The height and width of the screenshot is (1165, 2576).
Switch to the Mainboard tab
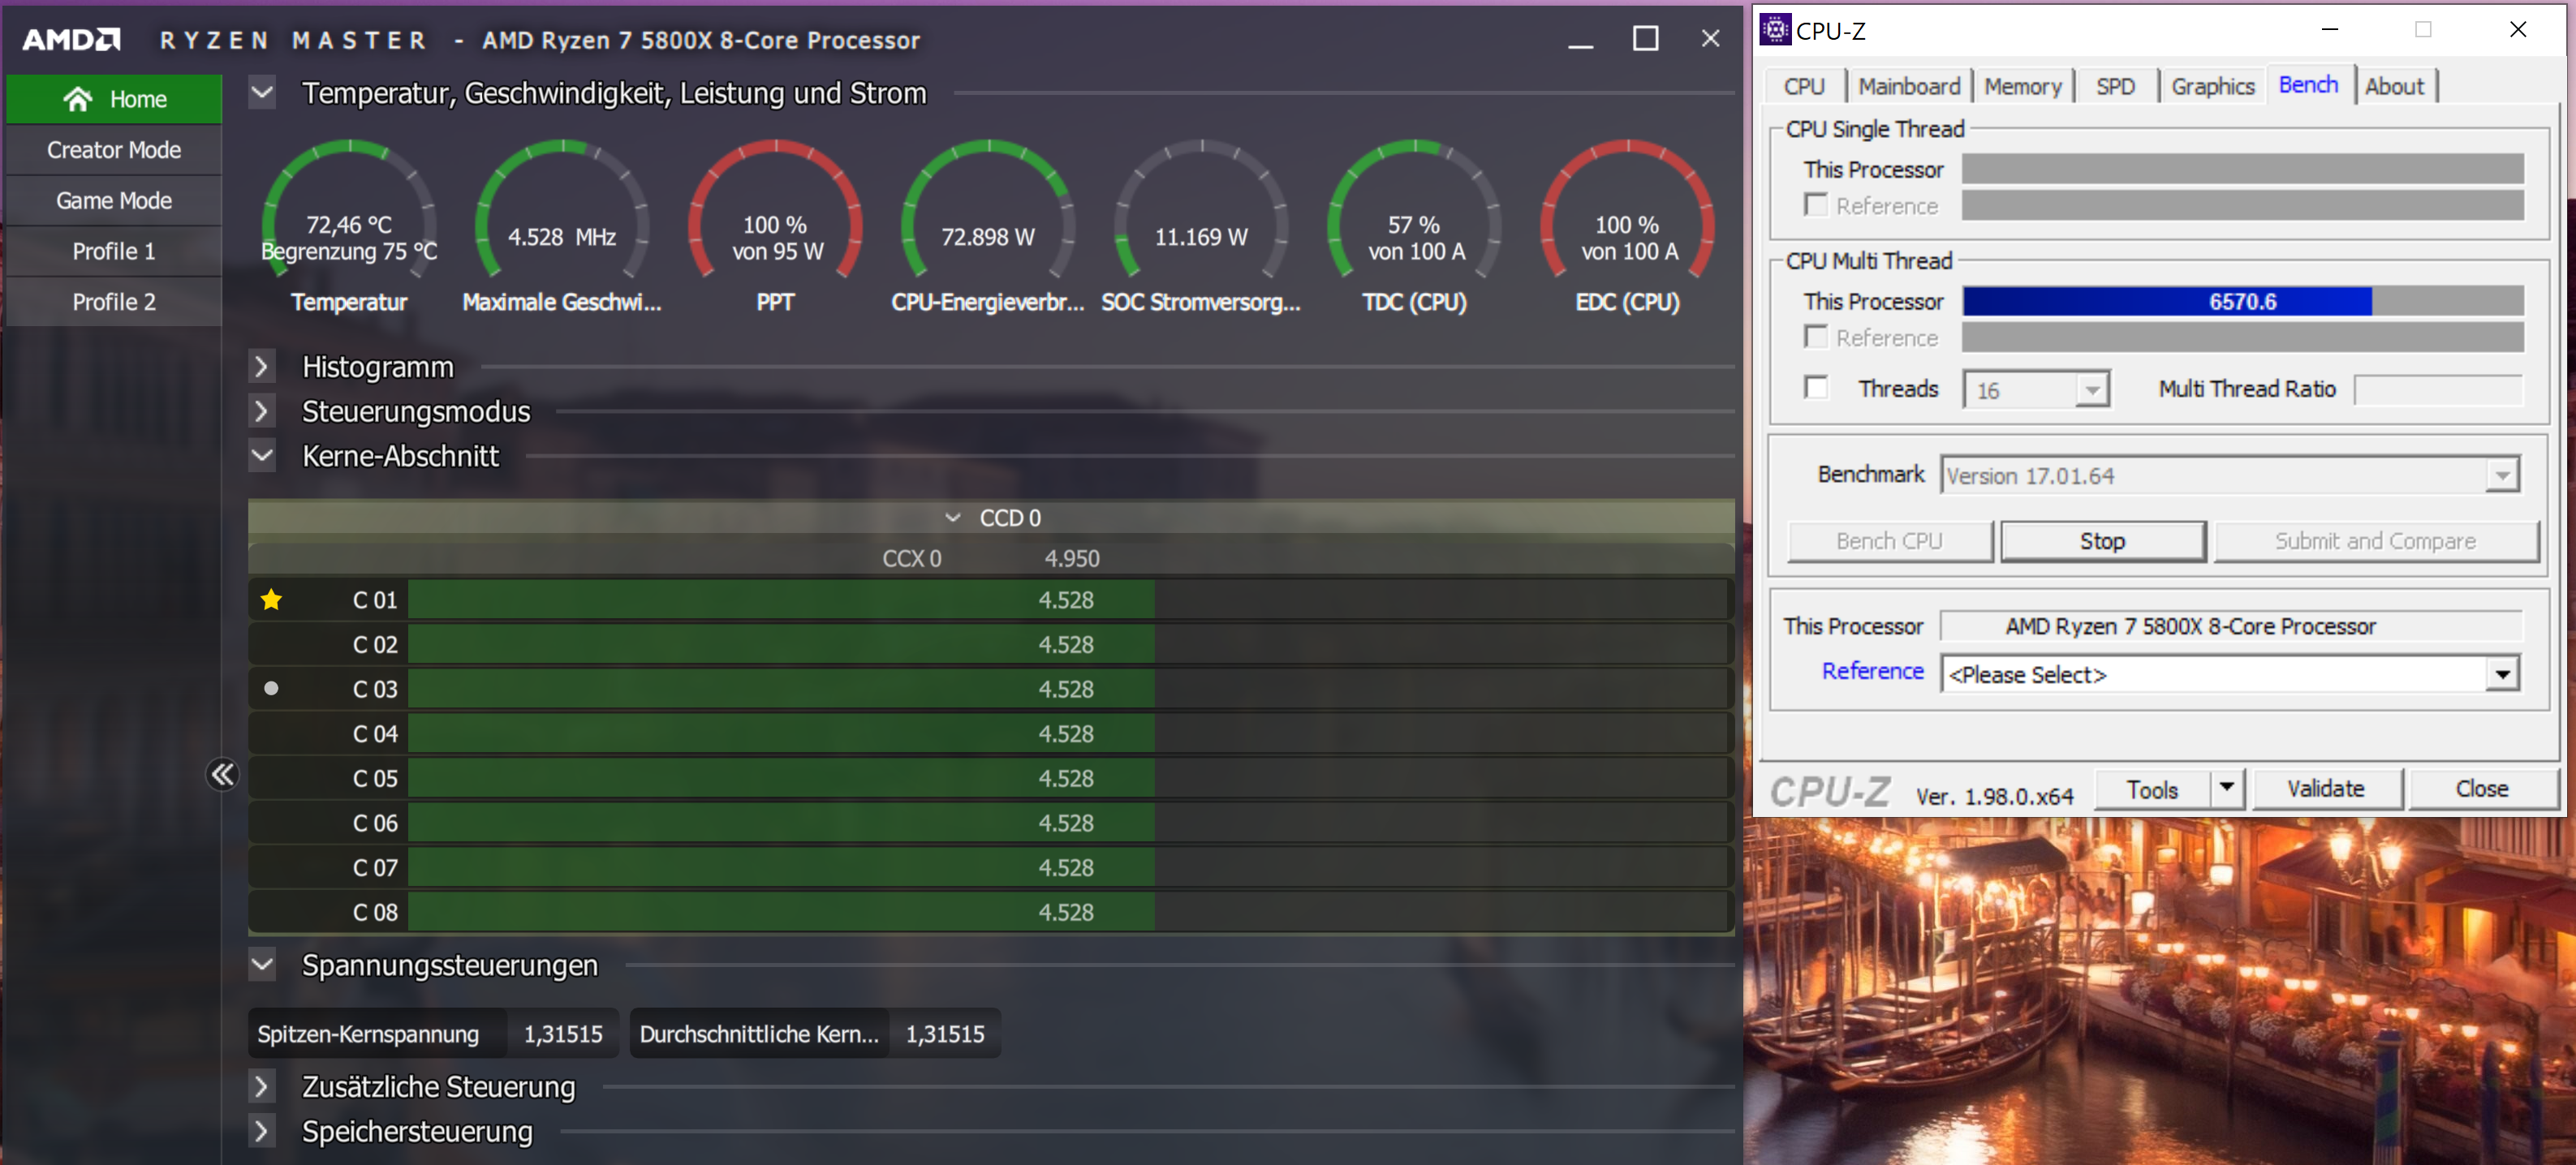(x=1908, y=87)
